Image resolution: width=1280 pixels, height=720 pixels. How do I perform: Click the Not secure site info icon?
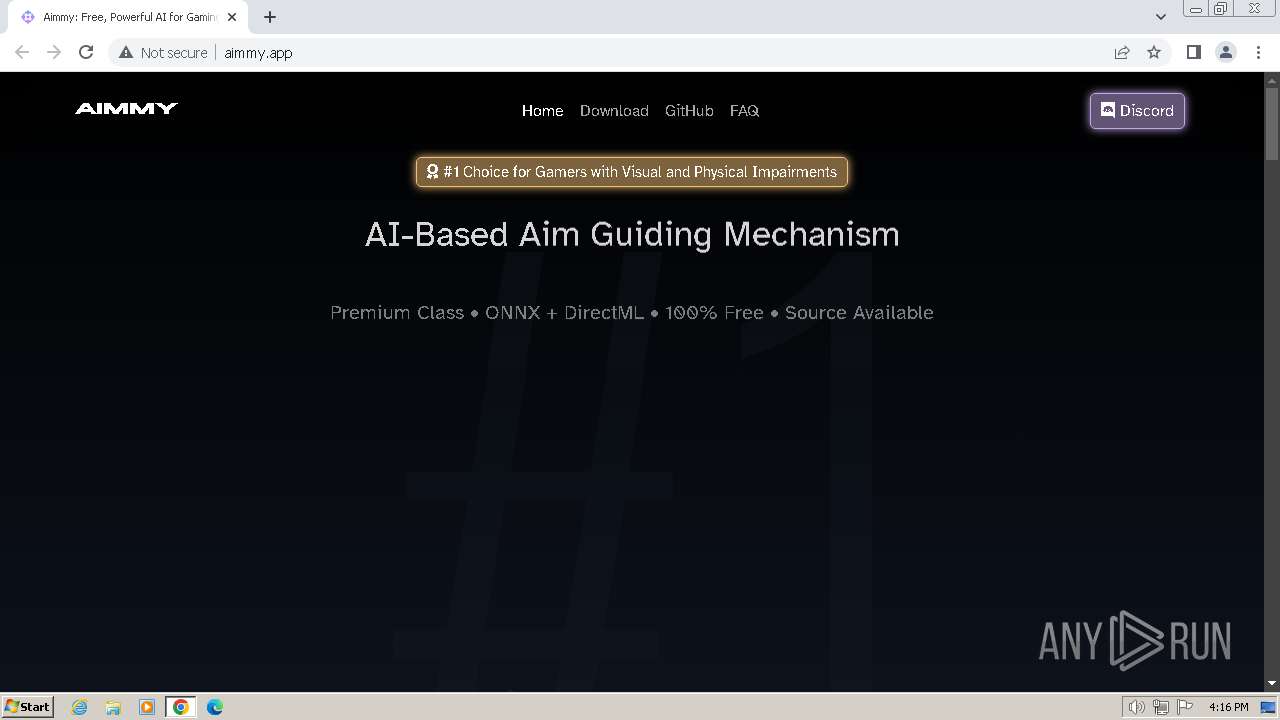click(x=126, y=53)
